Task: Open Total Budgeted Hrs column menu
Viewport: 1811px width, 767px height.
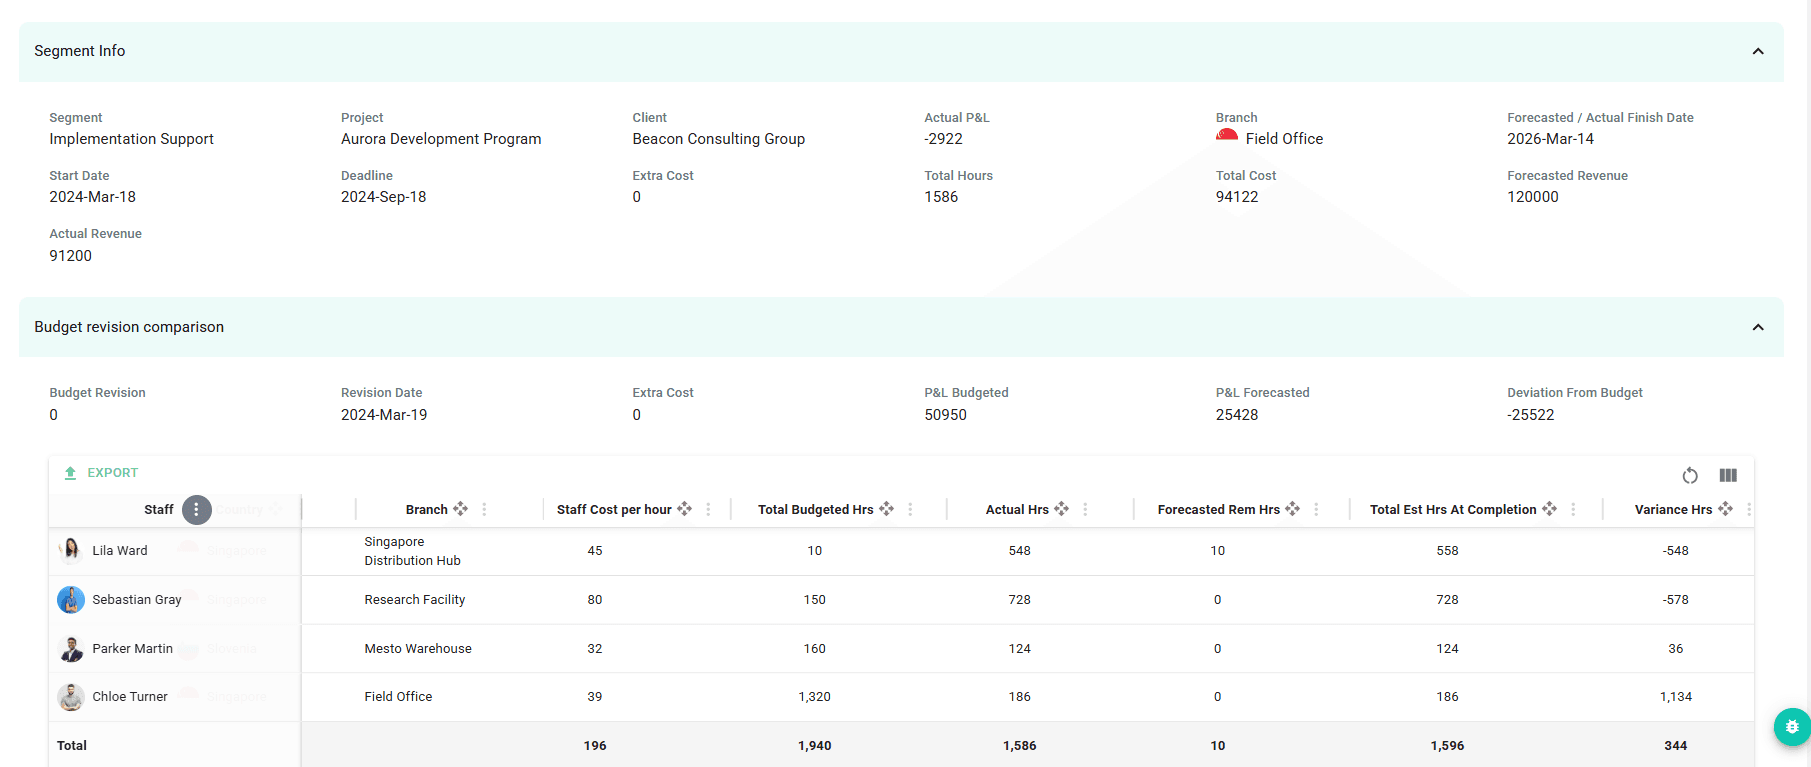Action: (x=910, y=509)
